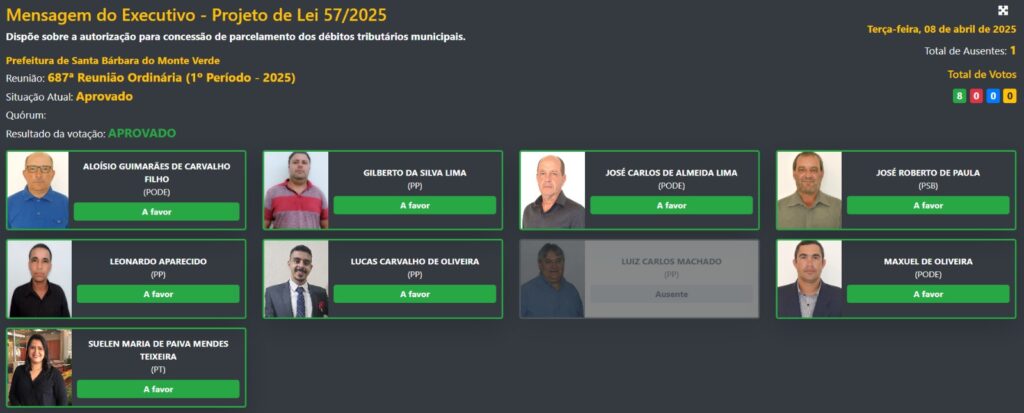Click the green votes-in-favor badge showing 8
The height and width of the screenshot is (413, 1024).
[959, 96]
